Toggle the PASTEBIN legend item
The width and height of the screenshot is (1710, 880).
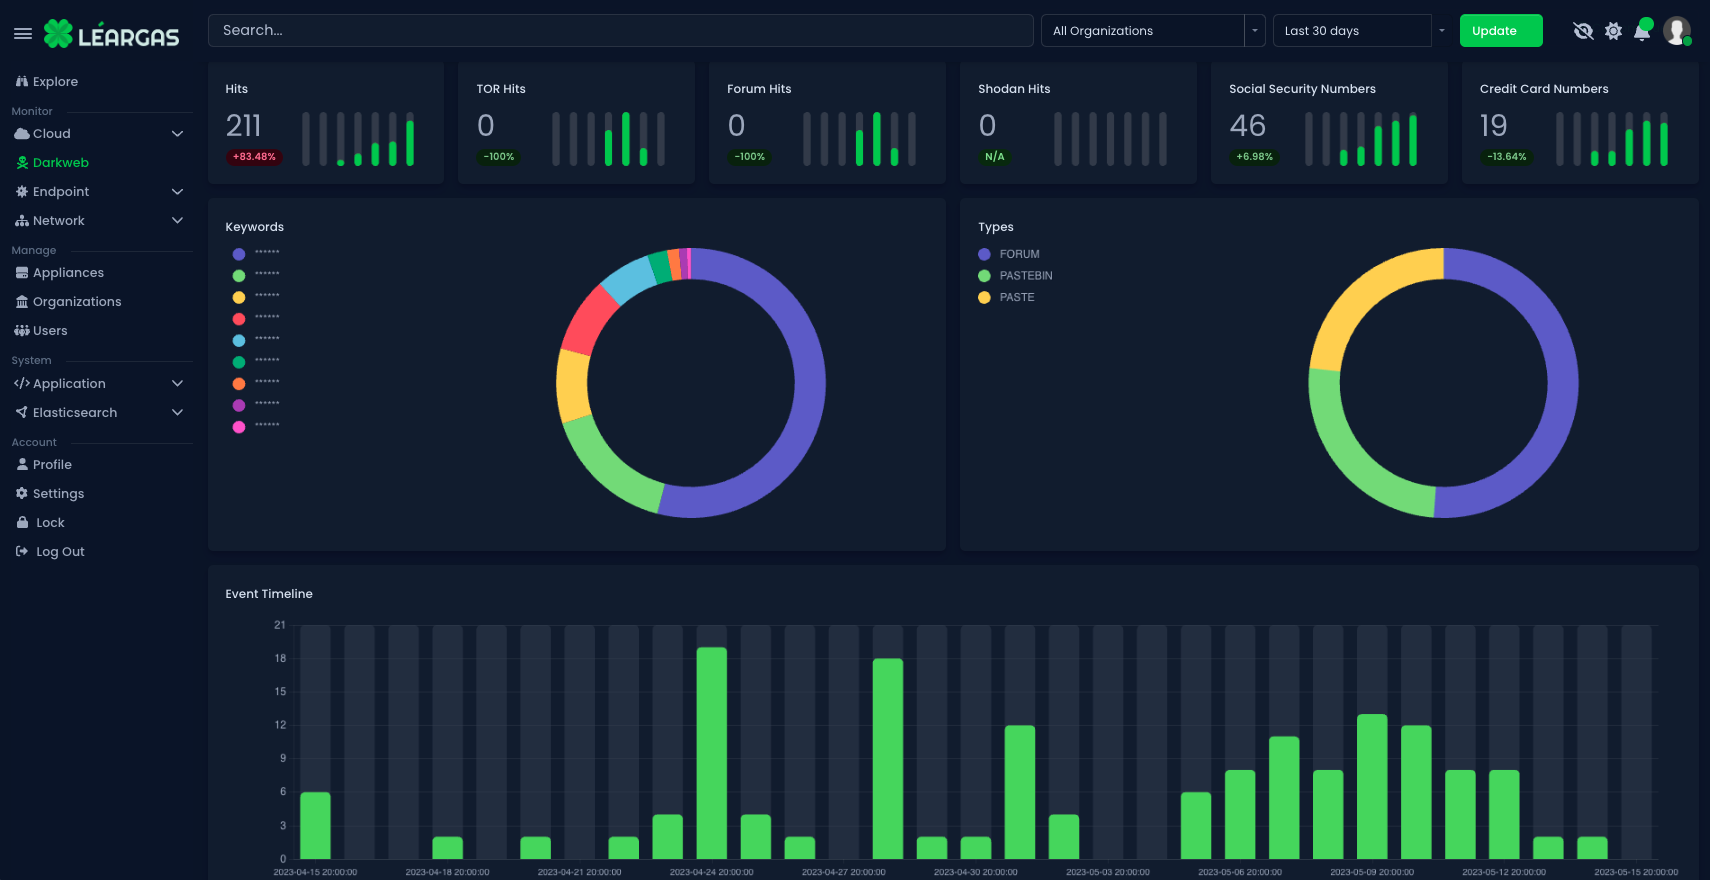1015,276
